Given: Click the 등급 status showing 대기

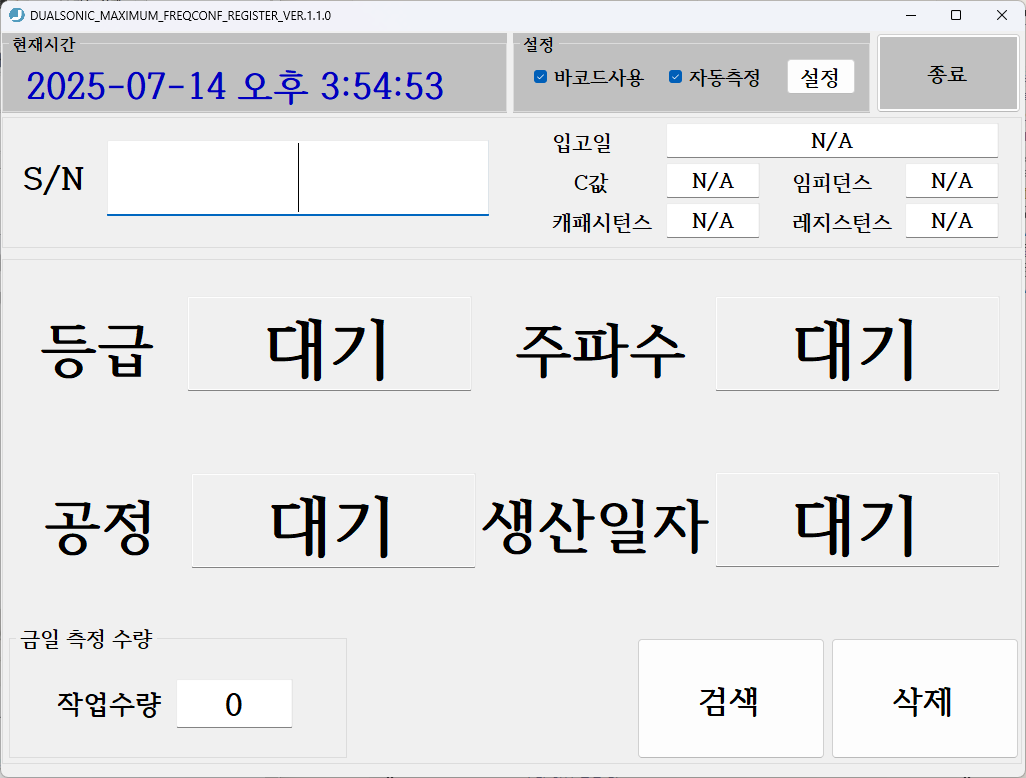Looking at the screenshot, I should [x=329, y=342].
